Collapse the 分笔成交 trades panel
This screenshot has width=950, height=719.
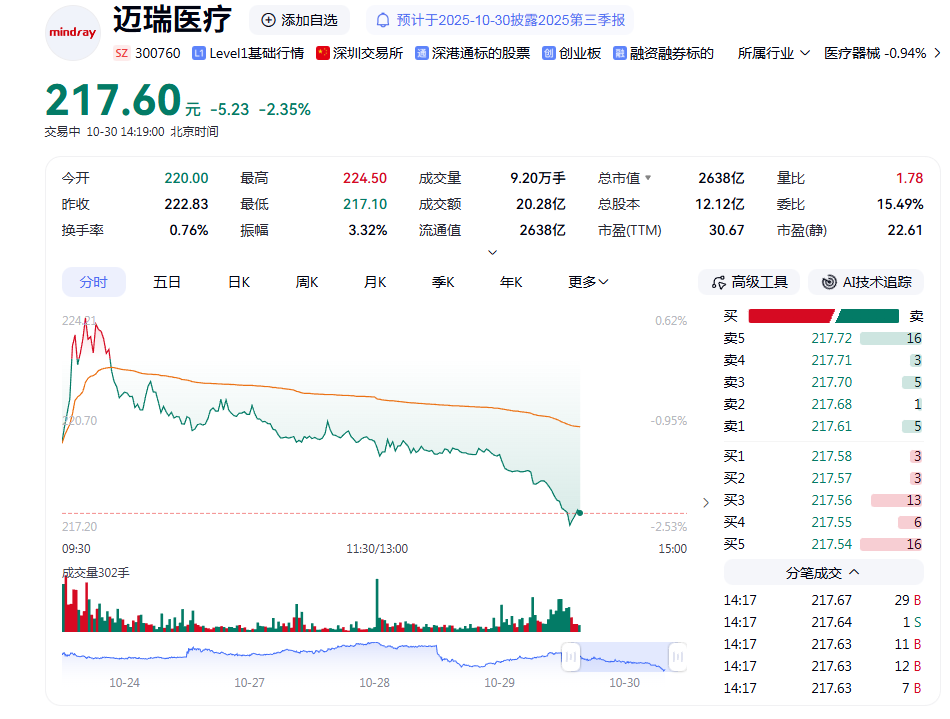(823, 572)
